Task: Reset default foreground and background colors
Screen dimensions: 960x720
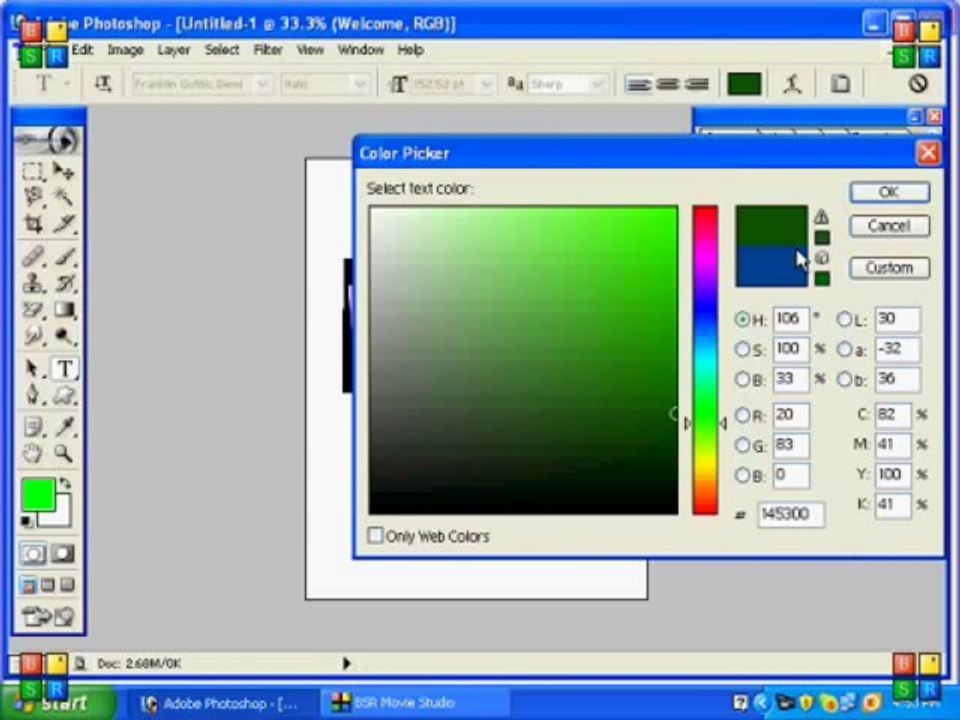Action: pos(26,522)
